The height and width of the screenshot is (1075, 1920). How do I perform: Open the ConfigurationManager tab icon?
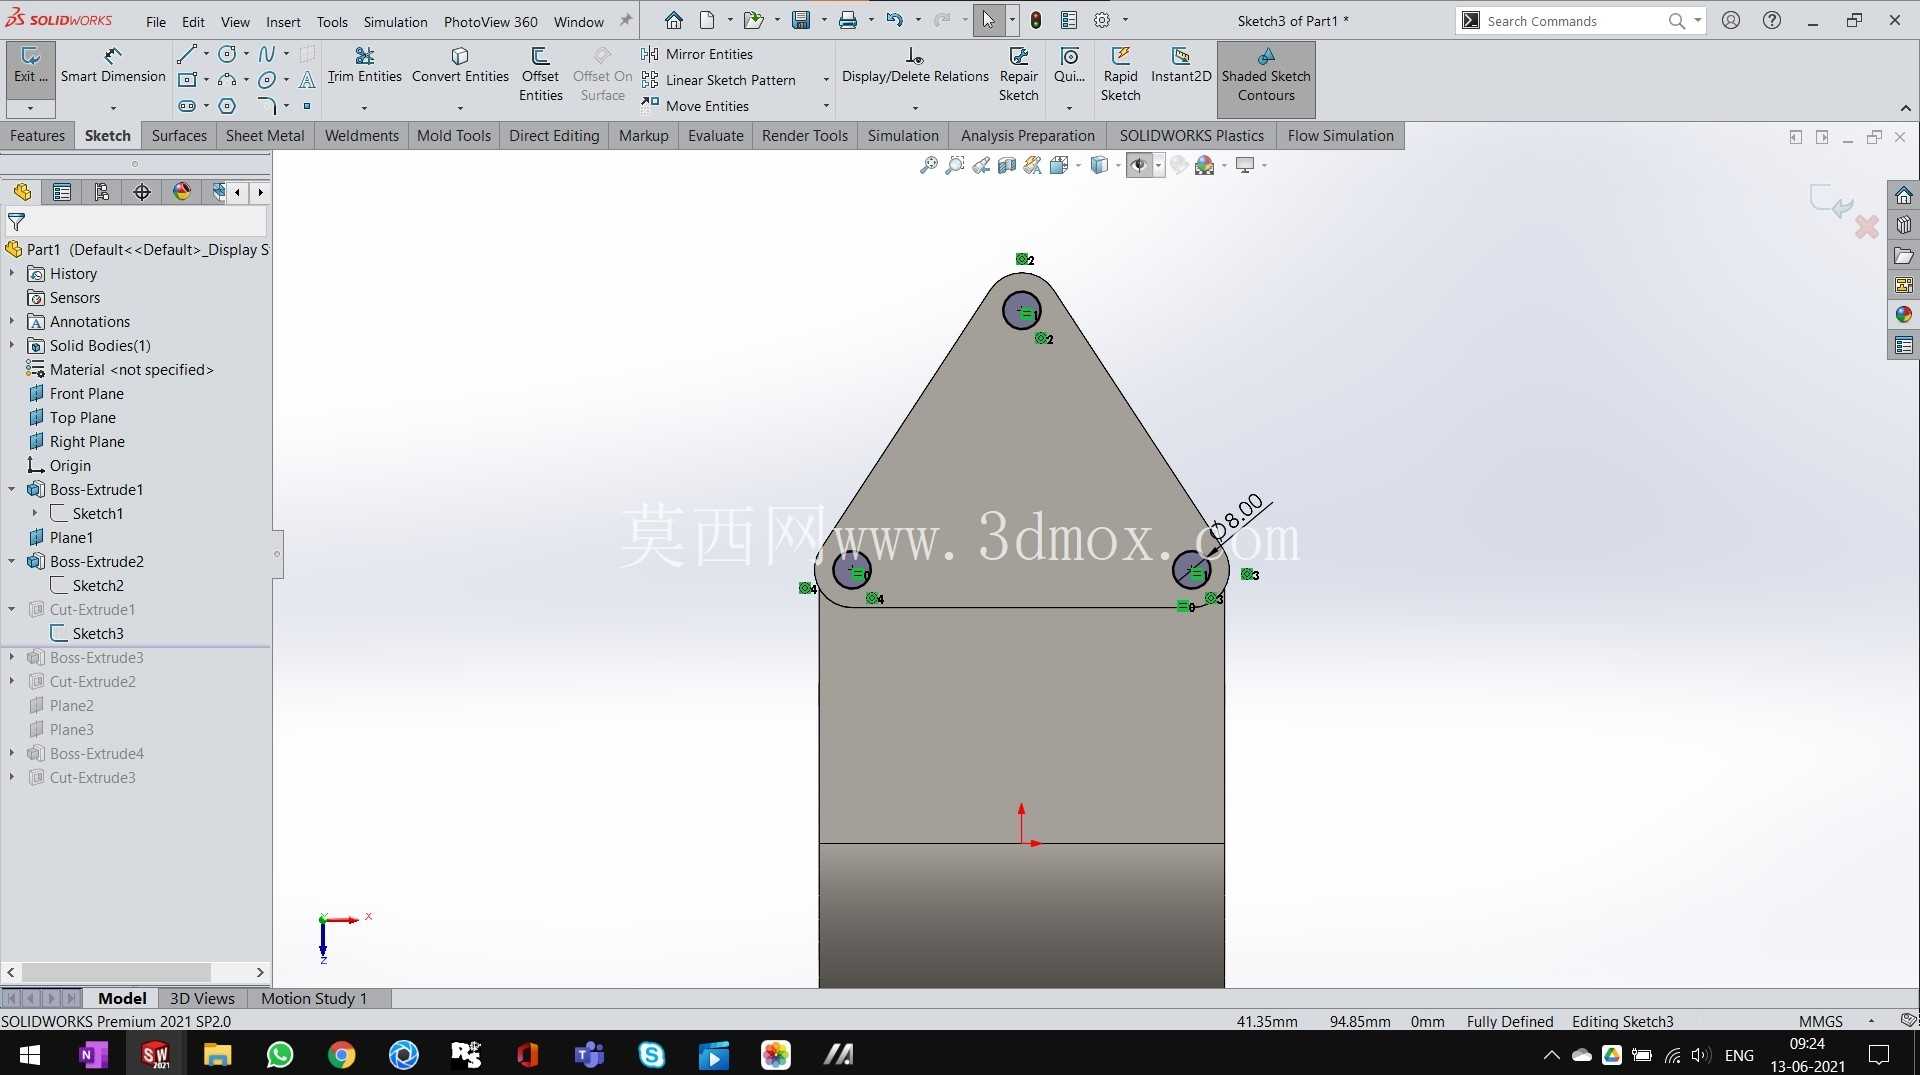point(102,192)
